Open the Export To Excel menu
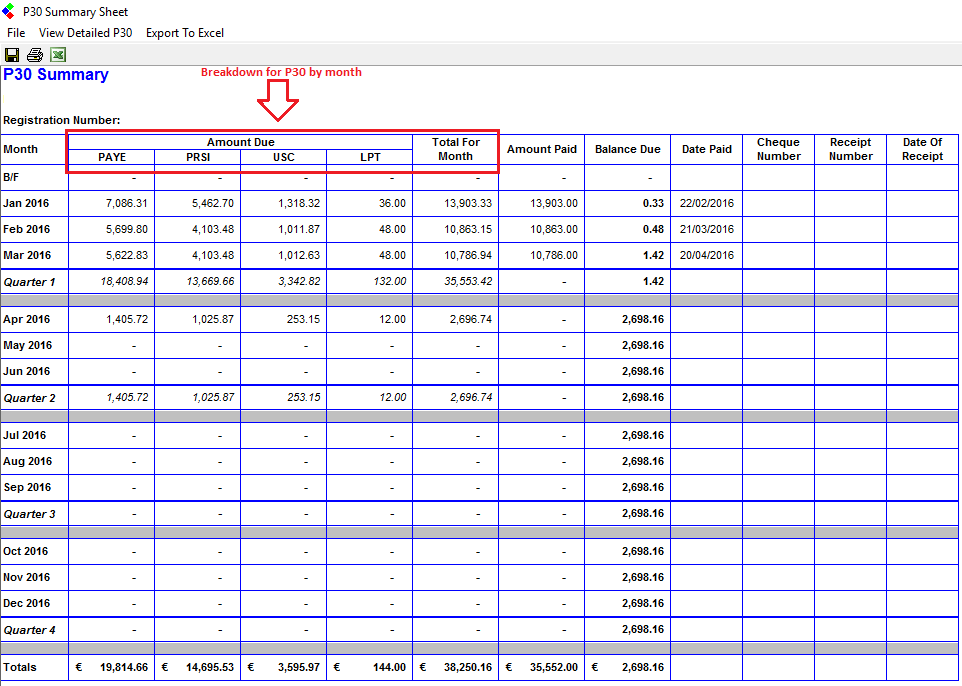Viewport: 962px width, 686px height. [185, 33]
